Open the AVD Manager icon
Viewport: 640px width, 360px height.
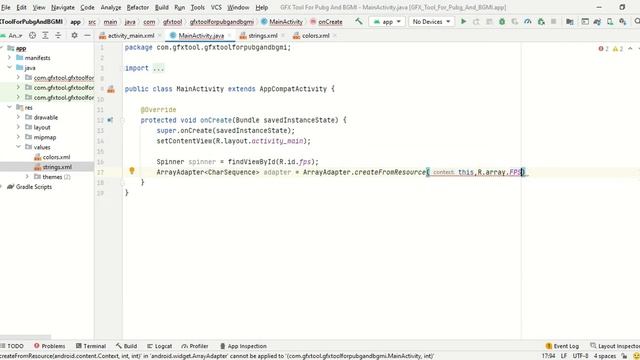click(x=610, y=21)
